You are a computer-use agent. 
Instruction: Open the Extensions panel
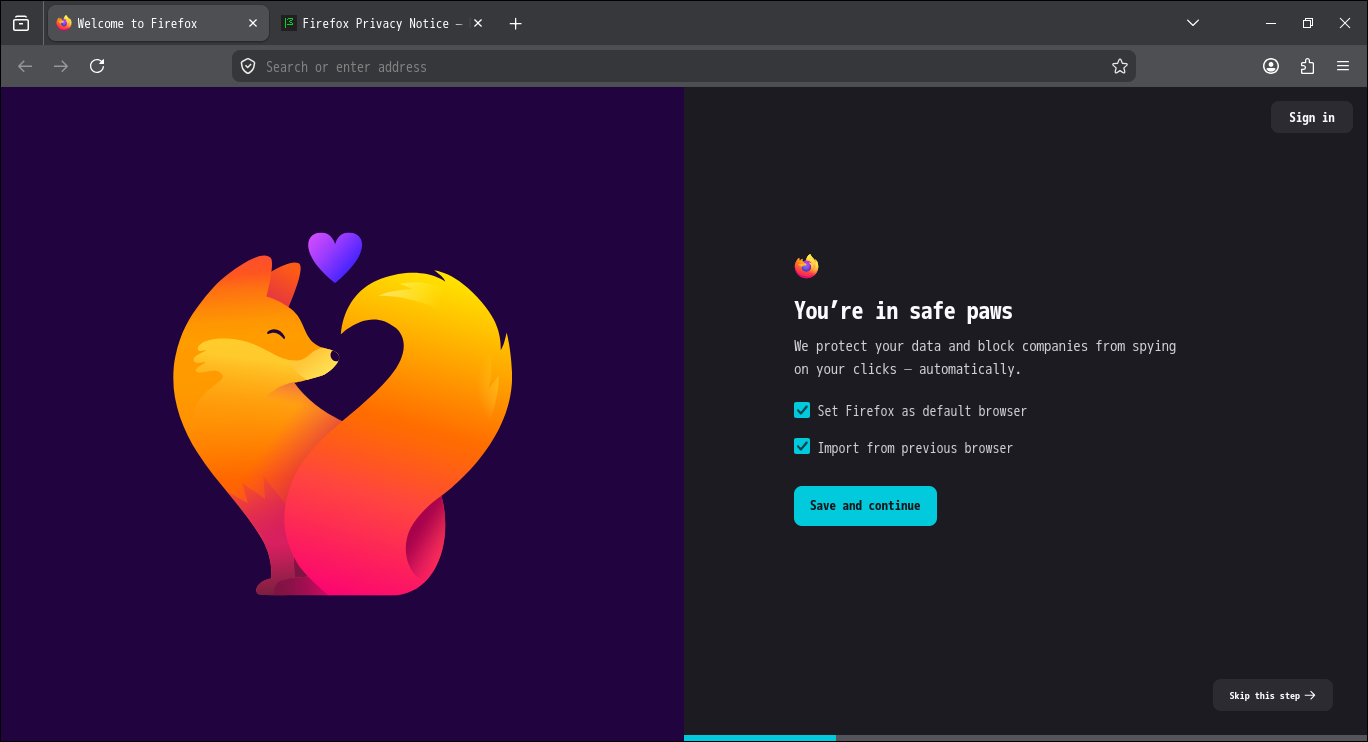tap(1307, 66)
